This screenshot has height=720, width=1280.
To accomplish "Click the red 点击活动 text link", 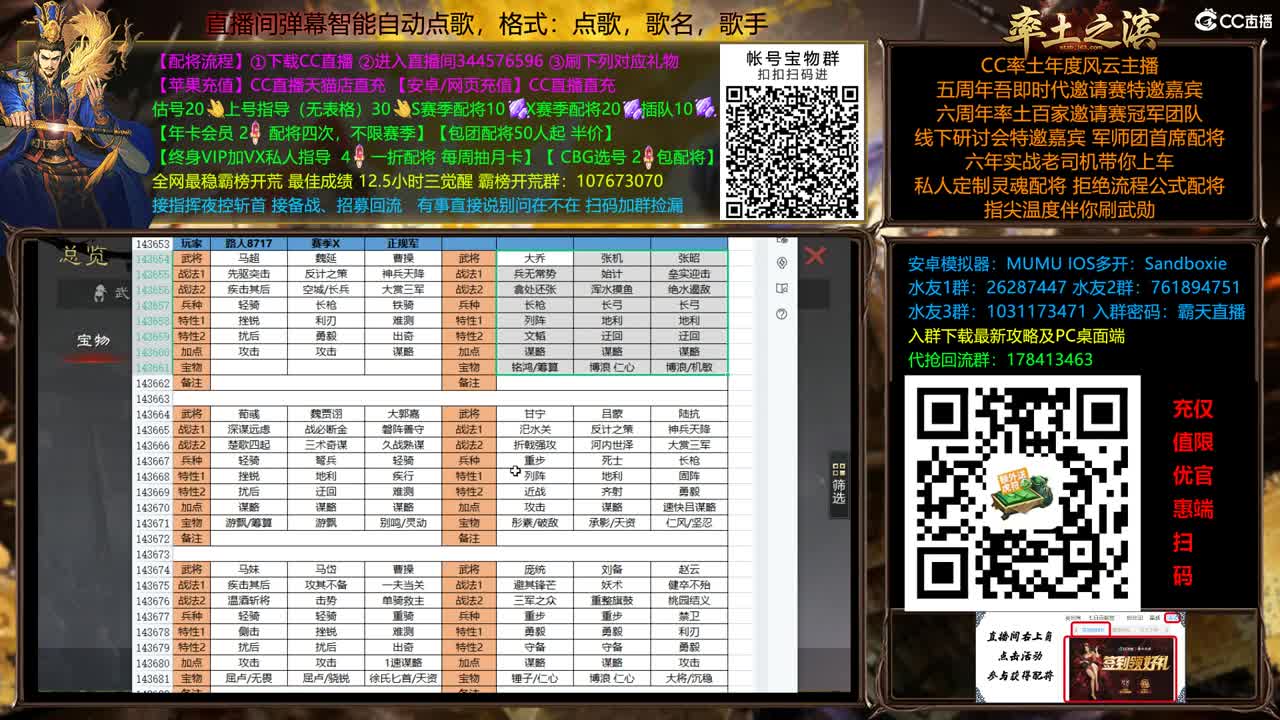I will (1020, 655).
